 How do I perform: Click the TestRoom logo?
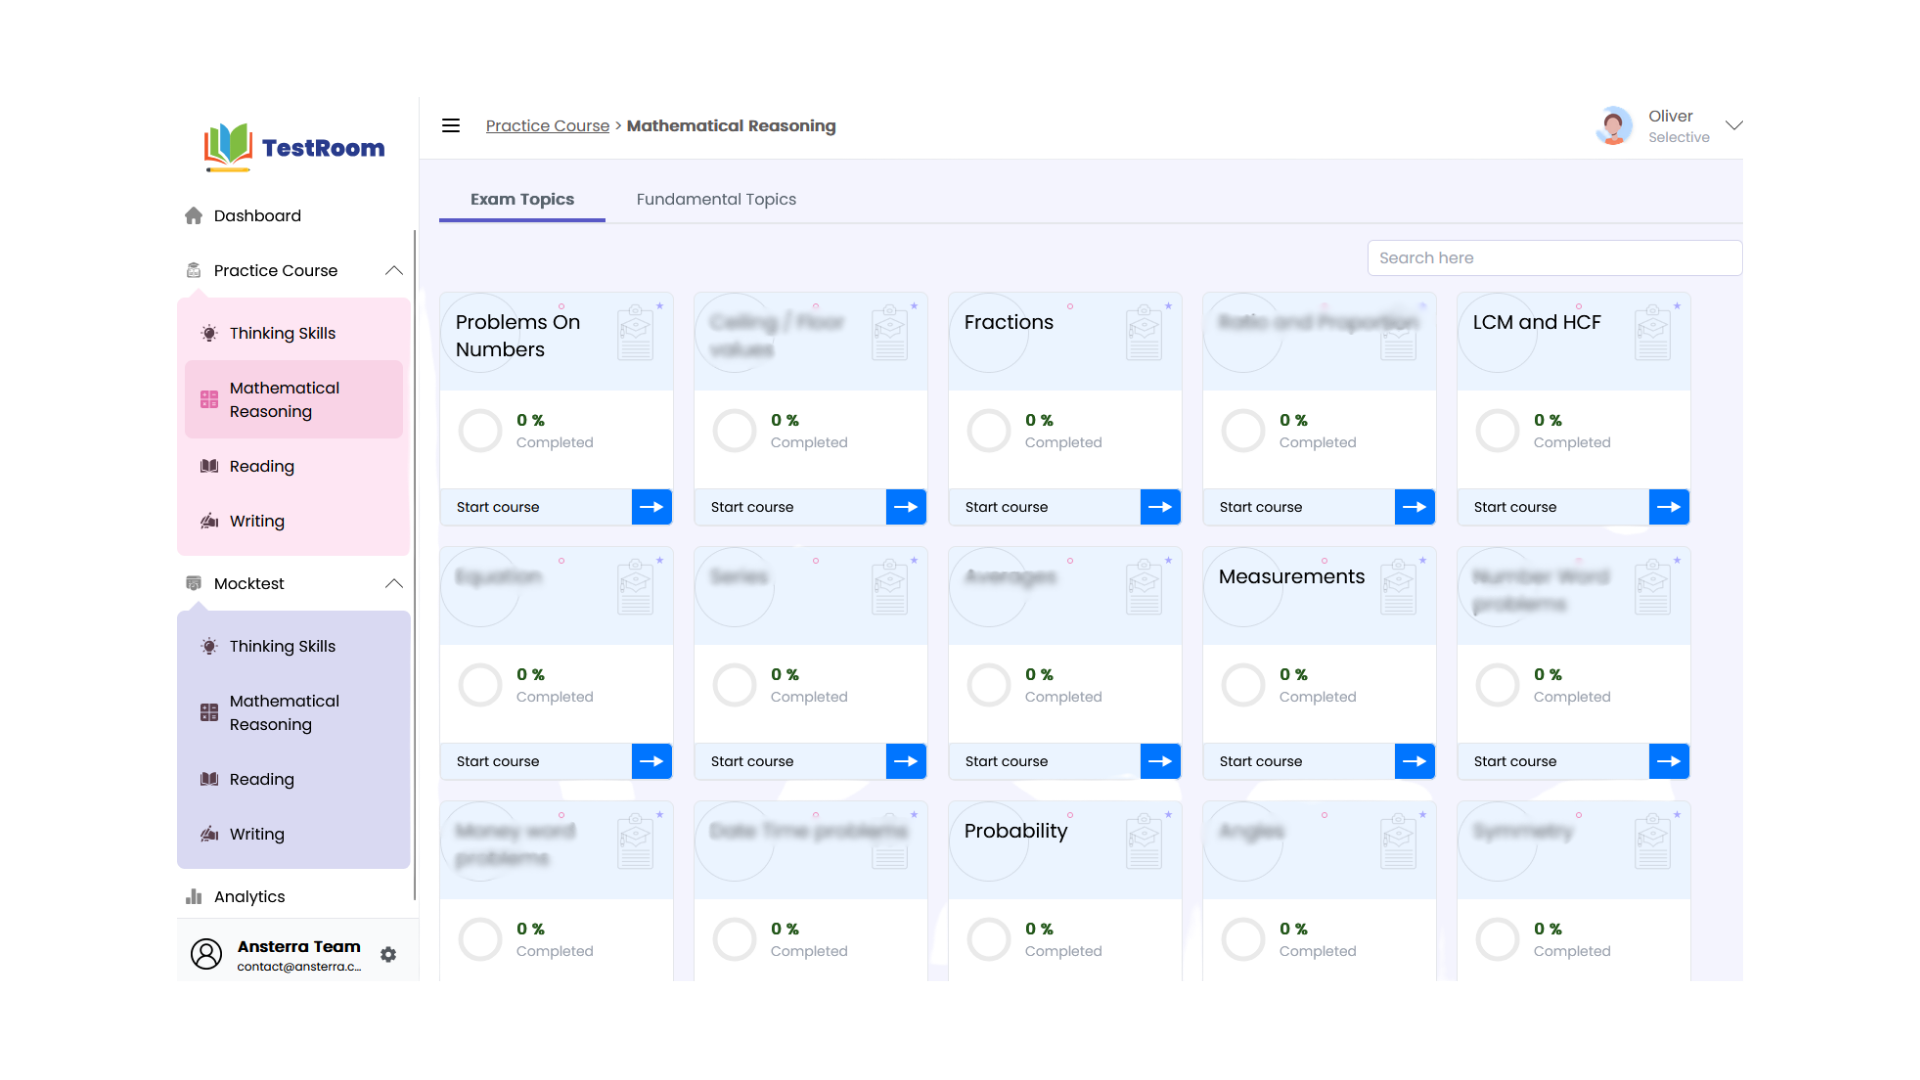(294, 148)
